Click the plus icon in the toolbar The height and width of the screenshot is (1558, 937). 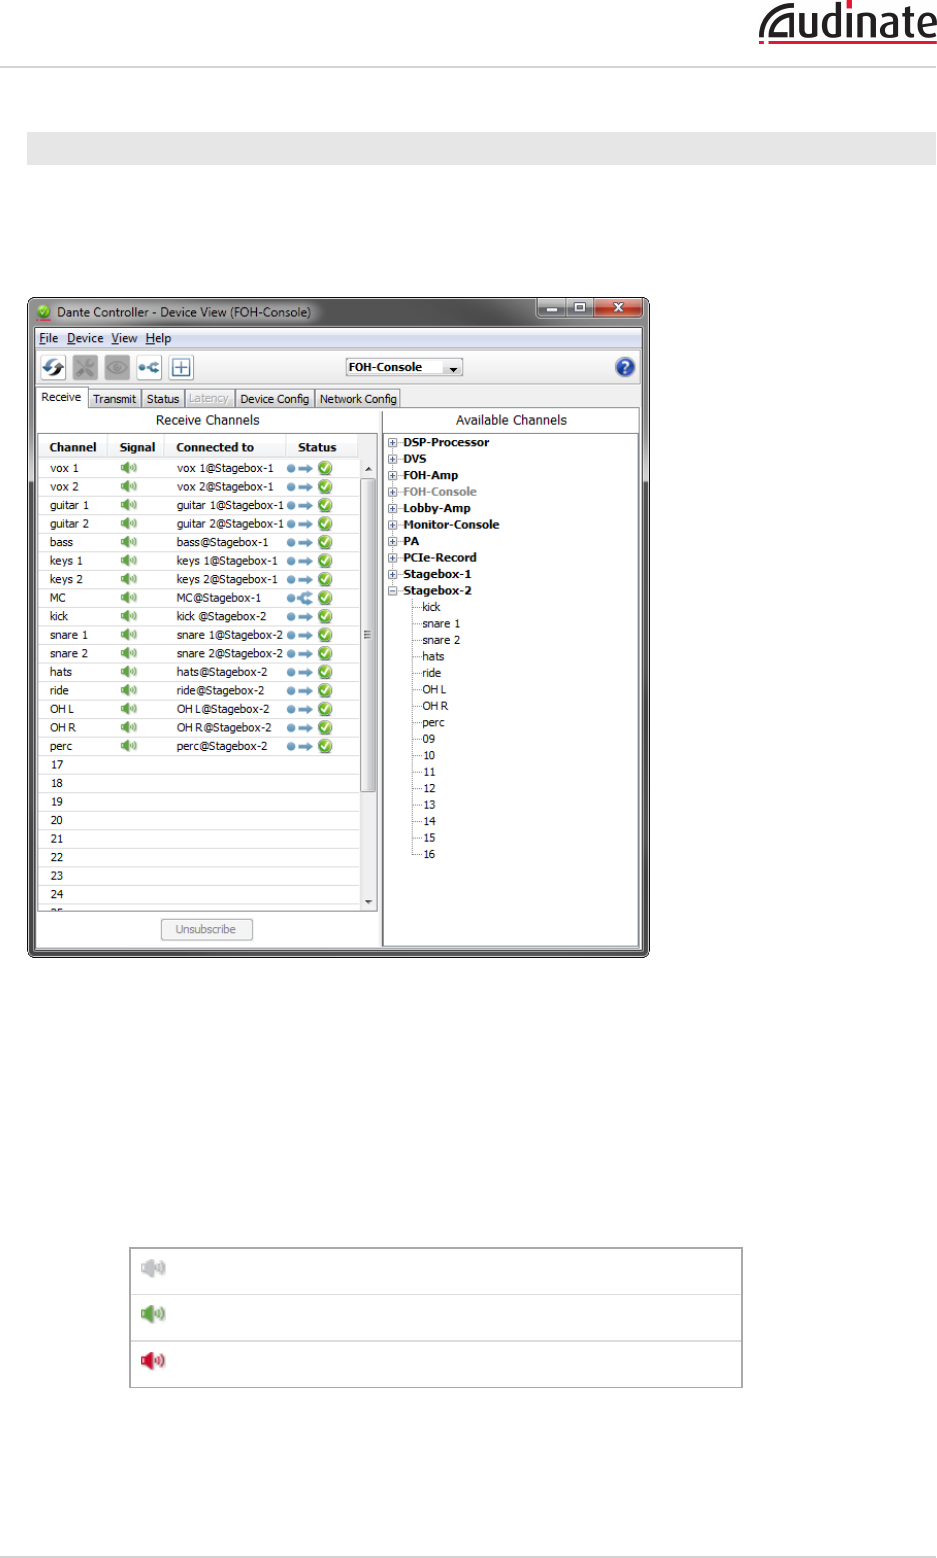(181, 367)
